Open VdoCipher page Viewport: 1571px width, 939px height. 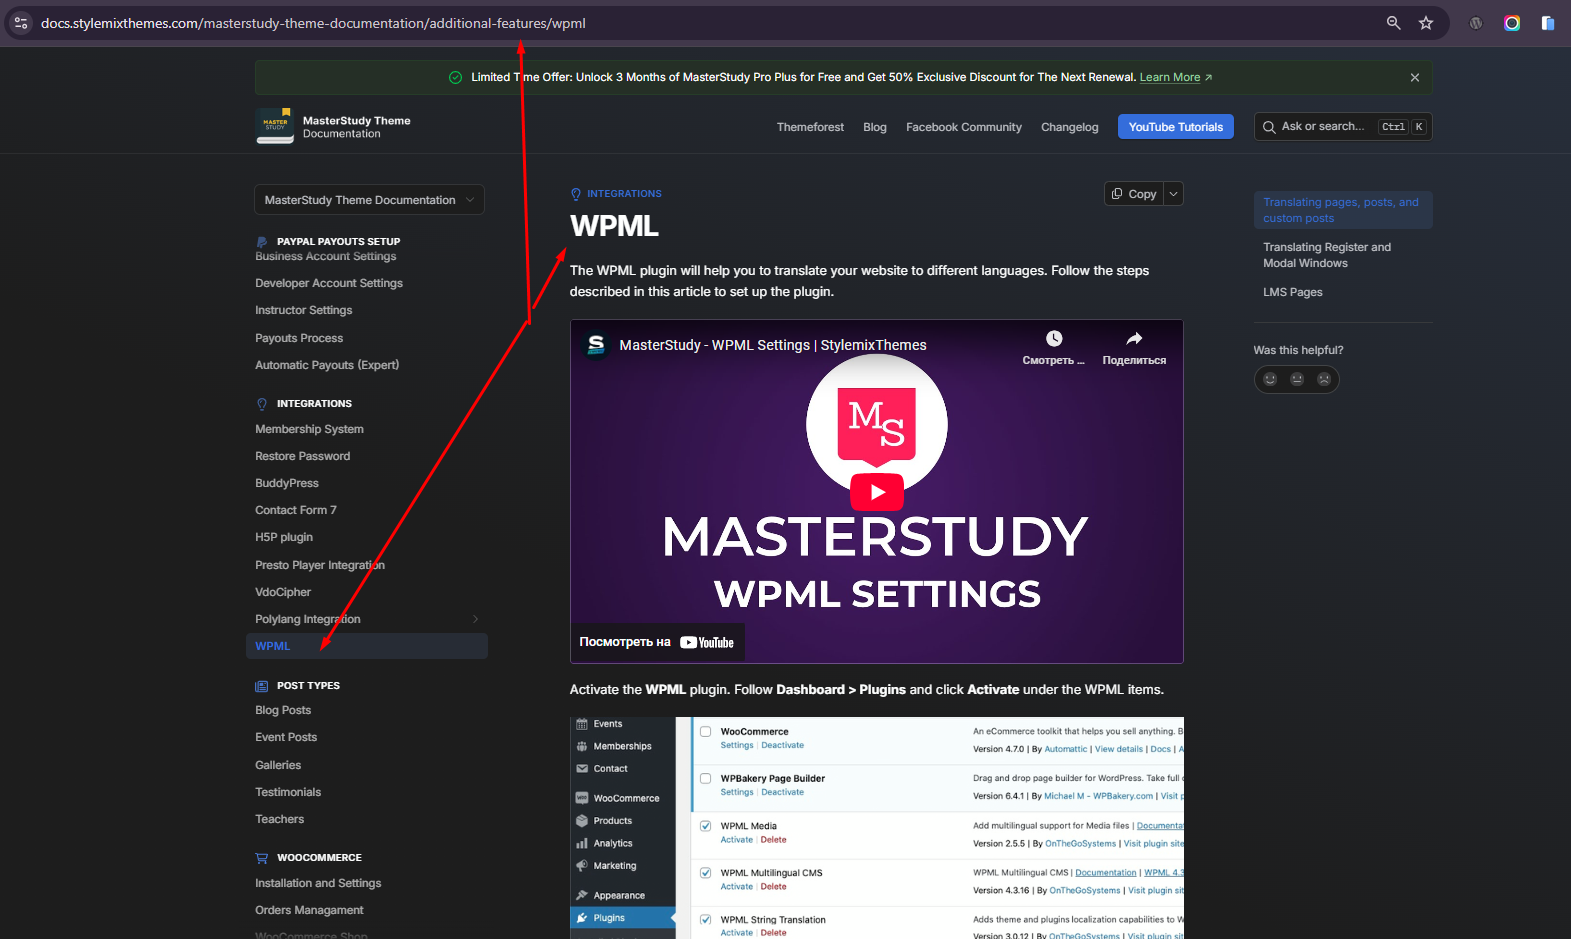tap(283, 592)
